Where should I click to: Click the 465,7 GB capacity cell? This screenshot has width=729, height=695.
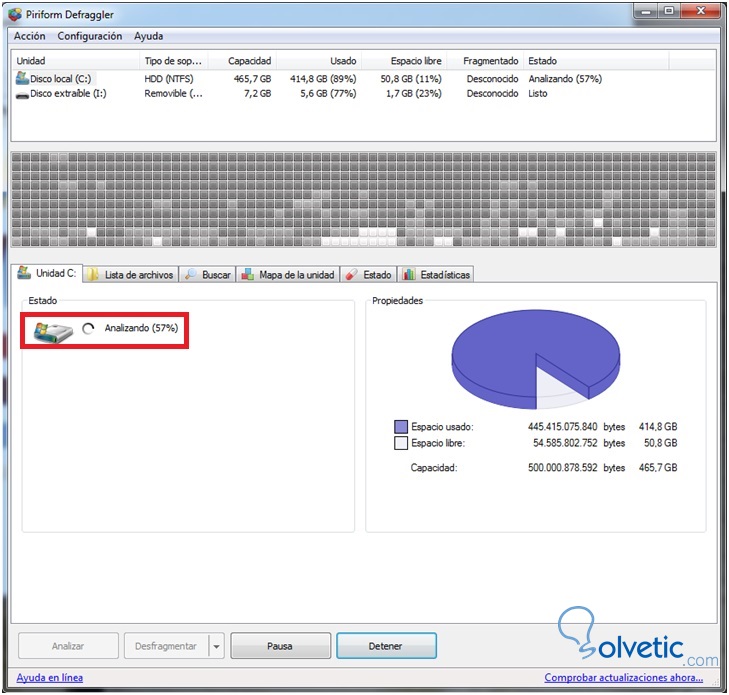[252, 79]
